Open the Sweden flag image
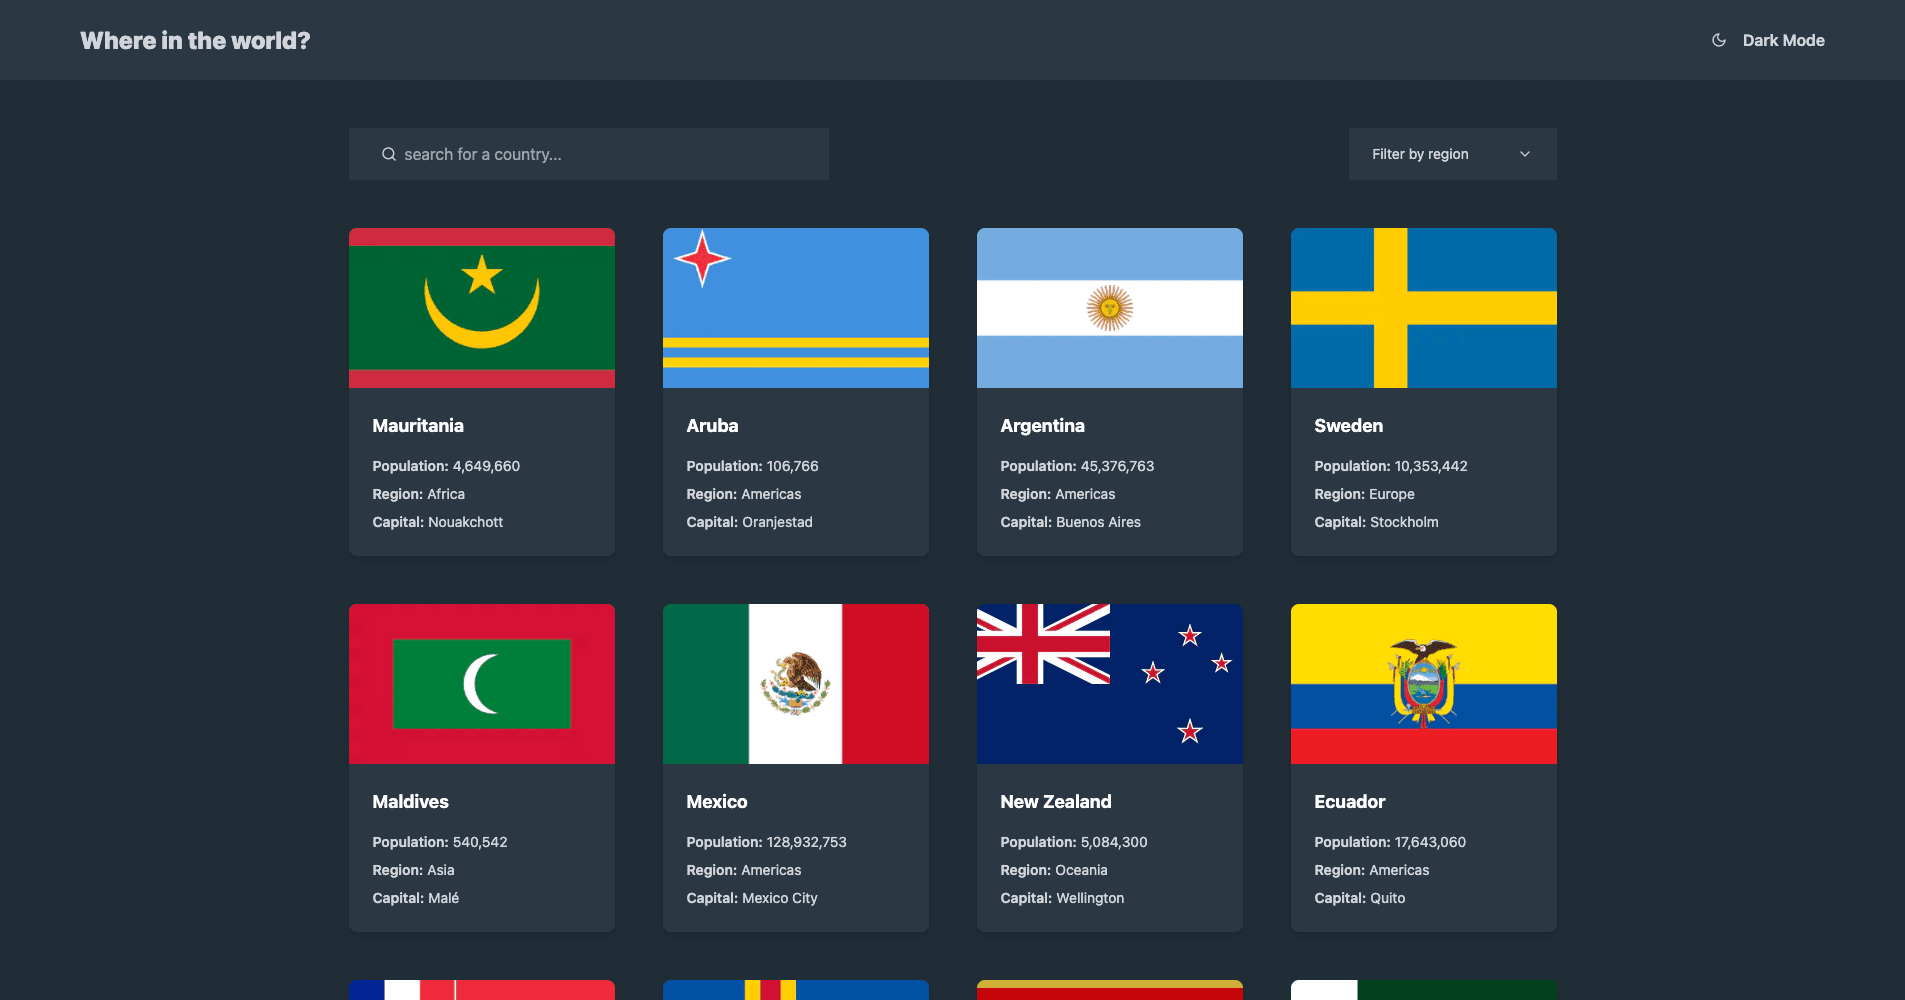The width and height of the screenshot is (1905, 1000). pyautogui.click(x=1424, y=308)
